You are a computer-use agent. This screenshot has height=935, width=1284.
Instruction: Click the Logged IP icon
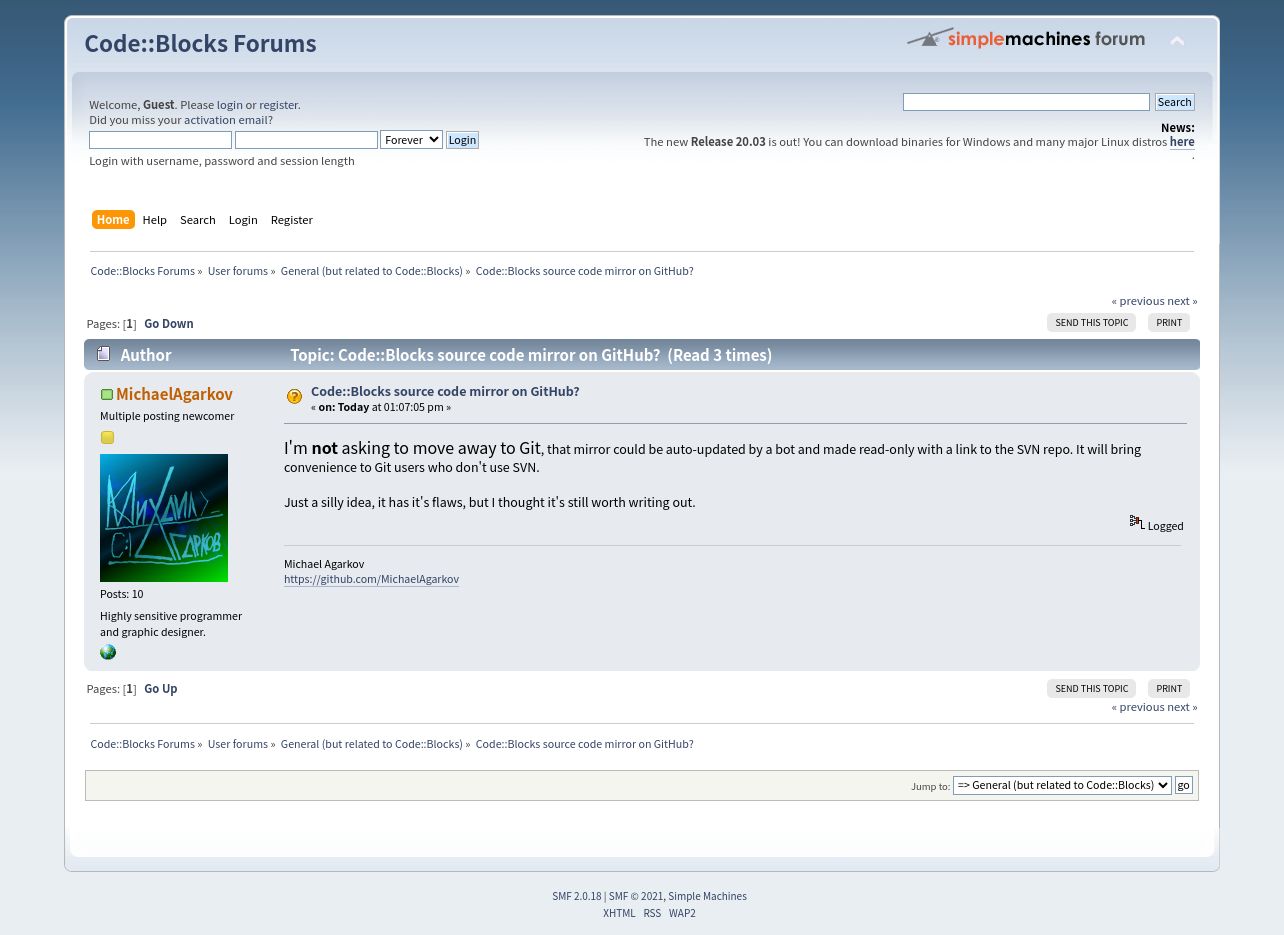click(x=1137, y=523)
